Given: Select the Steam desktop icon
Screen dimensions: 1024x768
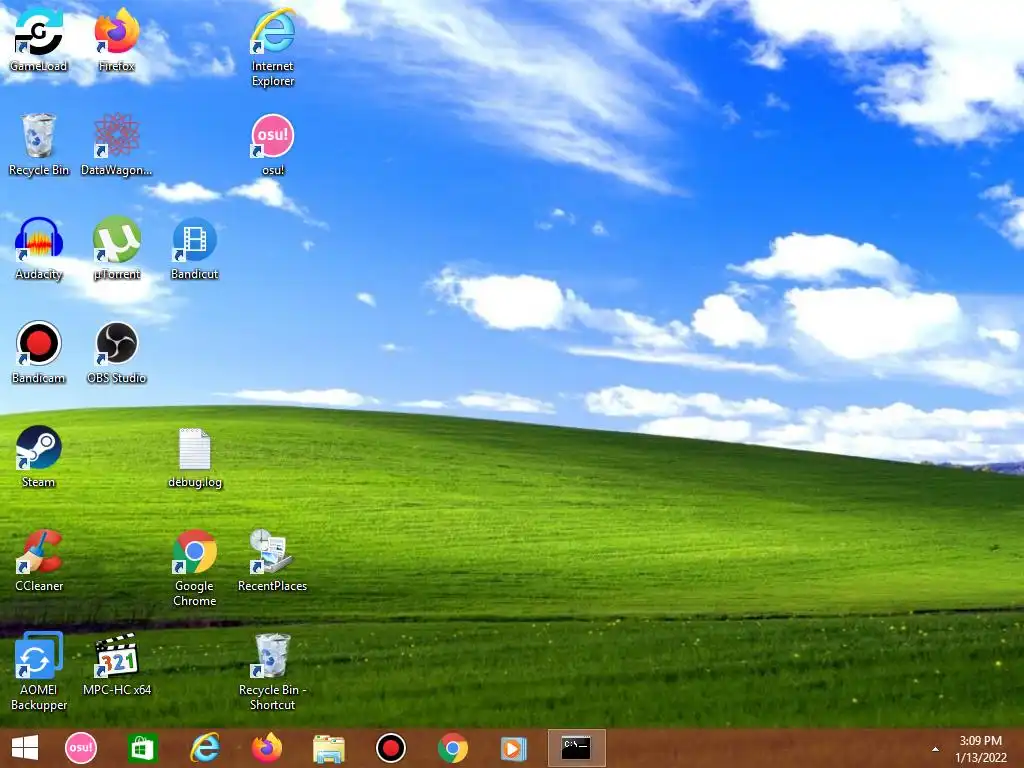Looking at the screenshot, I should pos(39,456).
